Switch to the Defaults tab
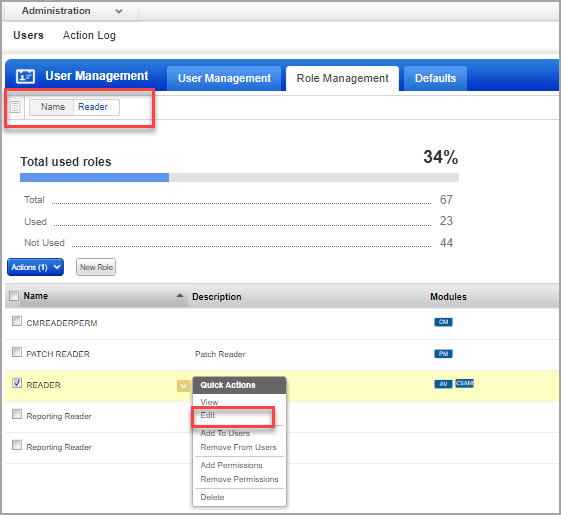The height and width of the screenshot is (515, 561). click(x=435, y=78)
